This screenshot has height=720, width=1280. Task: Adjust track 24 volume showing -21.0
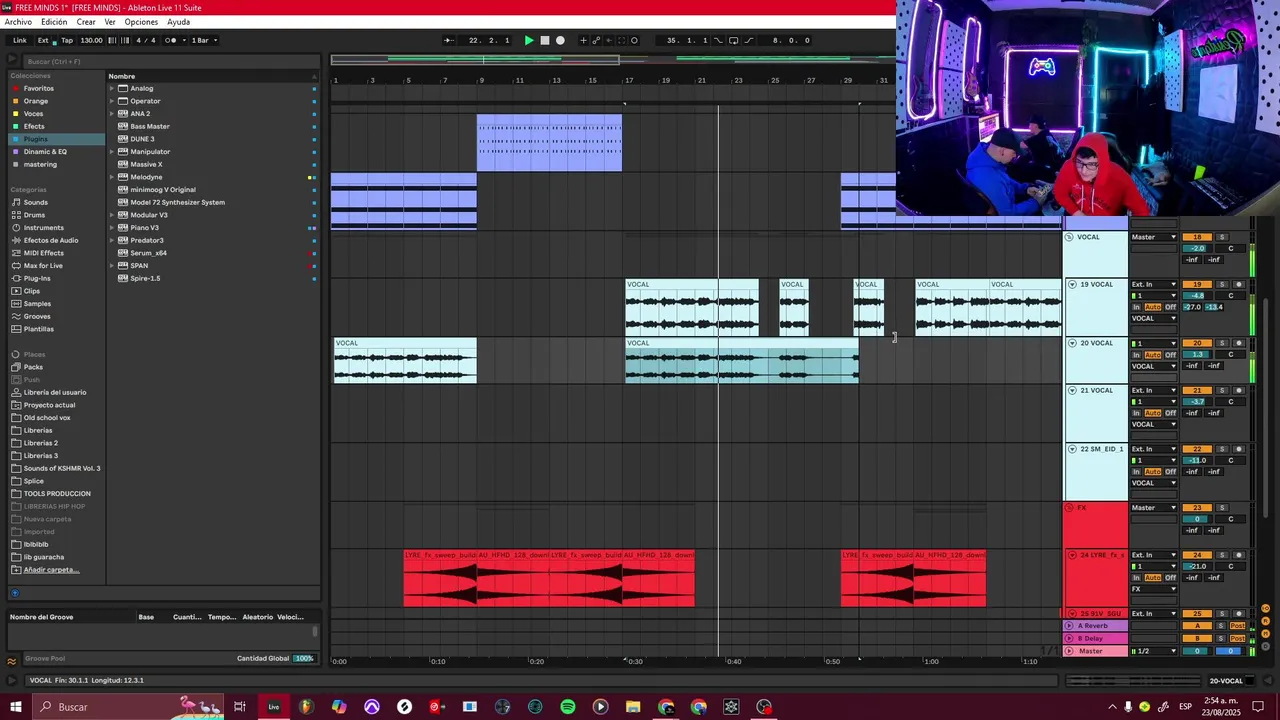1197,566
